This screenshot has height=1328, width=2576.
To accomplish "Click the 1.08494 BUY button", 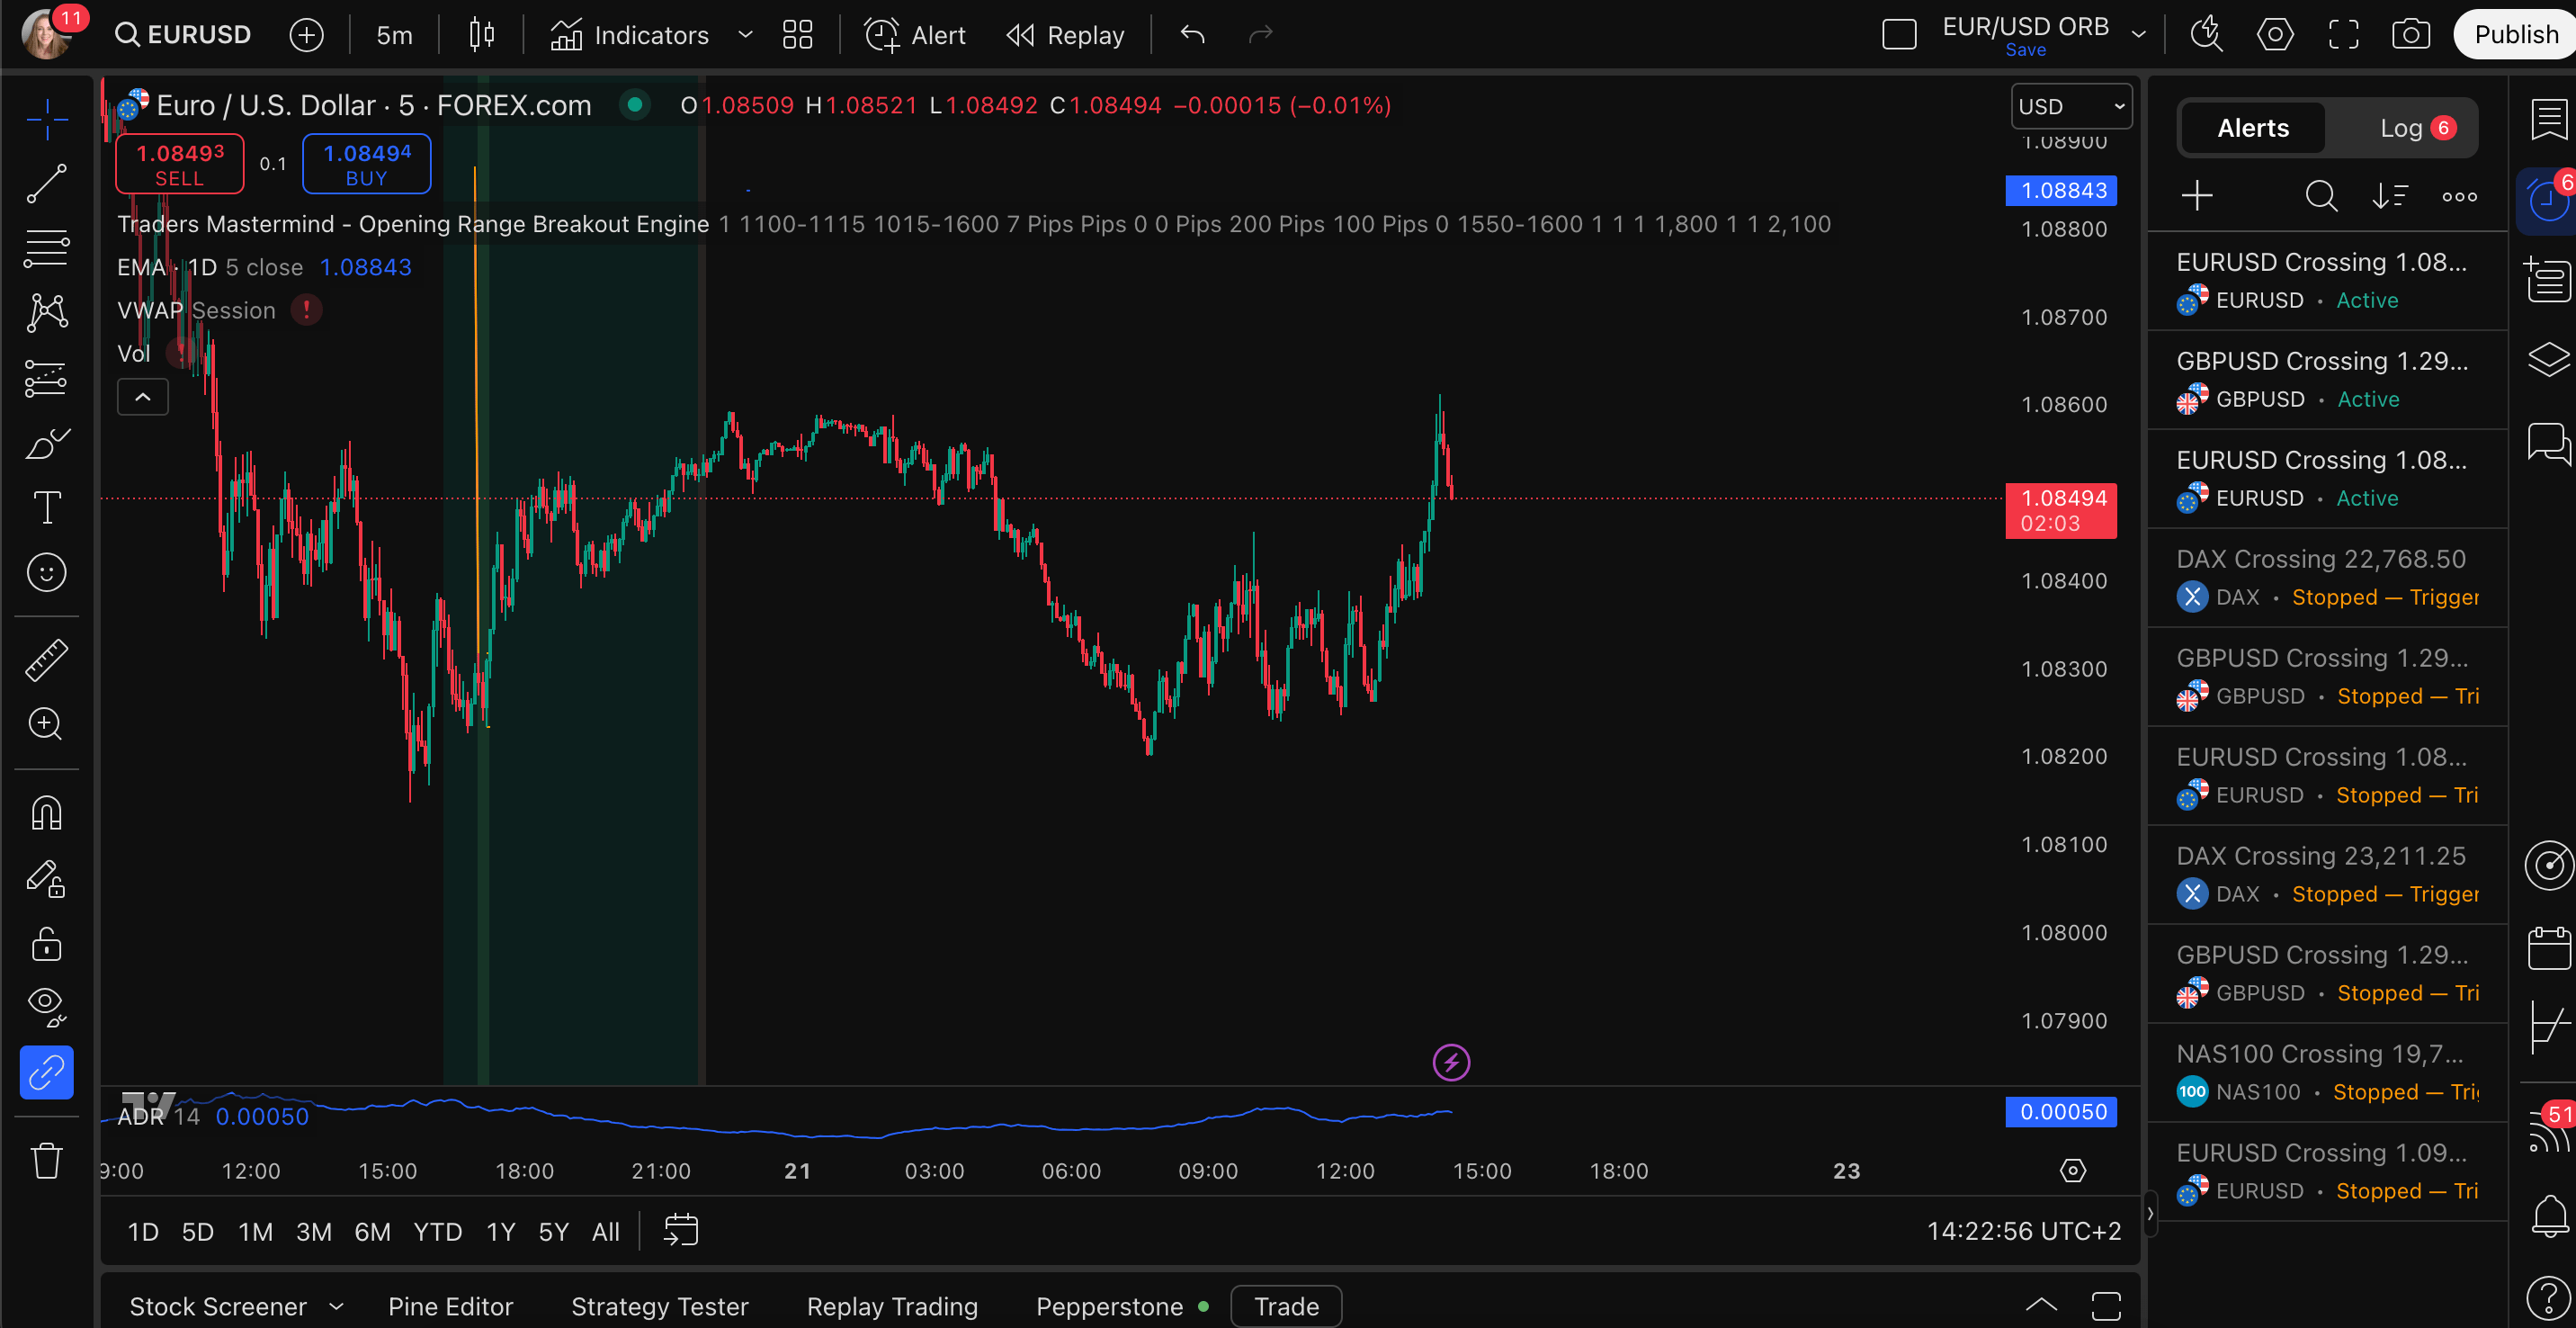I will (x=367, y=164).
